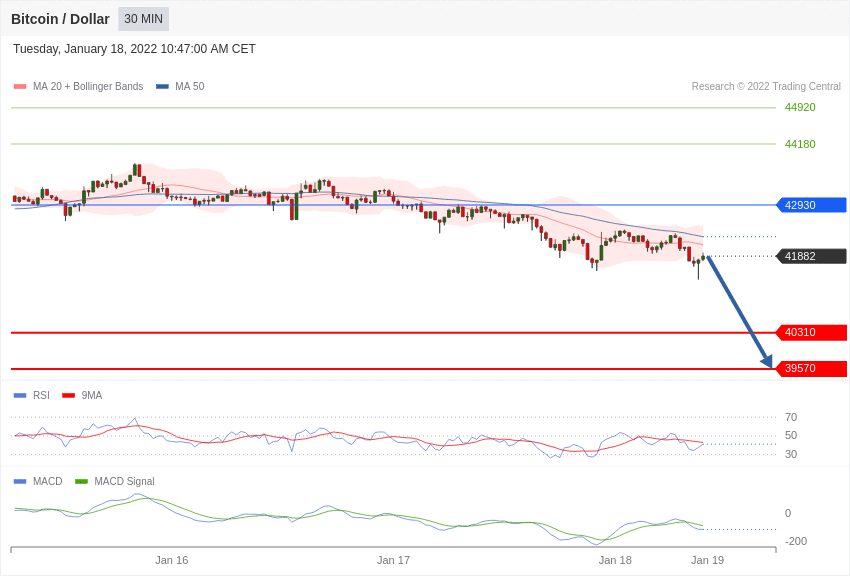The image size is (850, 576).
Task: Click the MA 50 legend label
Action: (190, 86)
